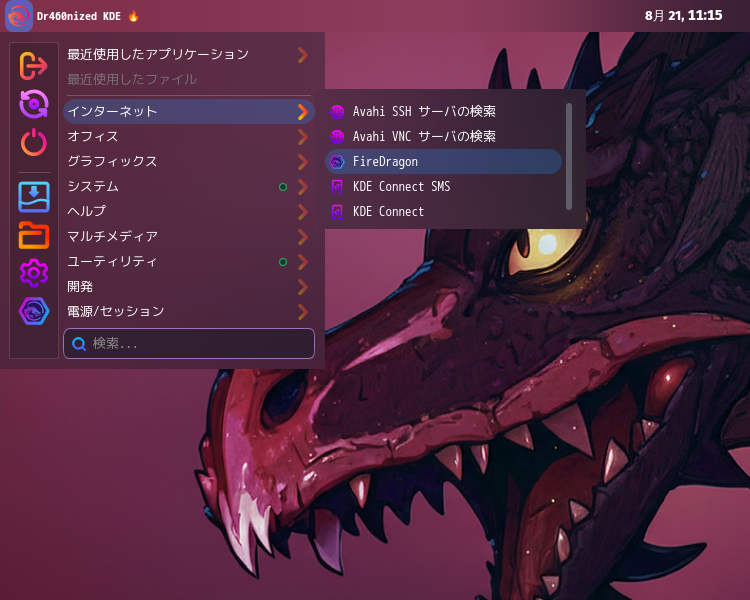750x600 pixels.
Task: Click the green dot beside ユーティリティ
Action: (x=283, y=262)
